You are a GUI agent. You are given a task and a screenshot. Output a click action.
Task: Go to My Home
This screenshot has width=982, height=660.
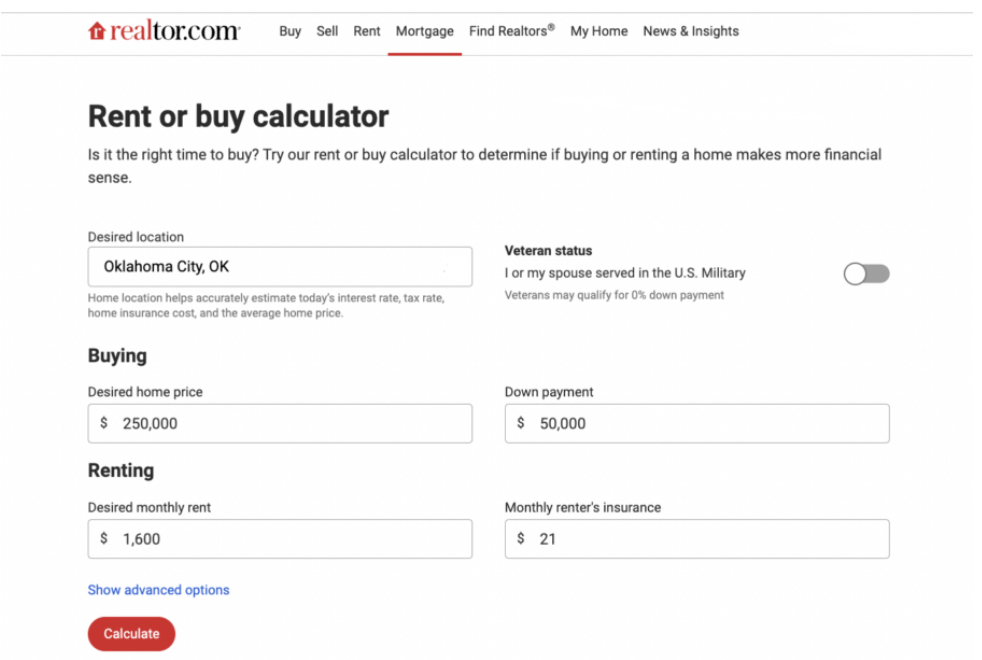point(599,31)
